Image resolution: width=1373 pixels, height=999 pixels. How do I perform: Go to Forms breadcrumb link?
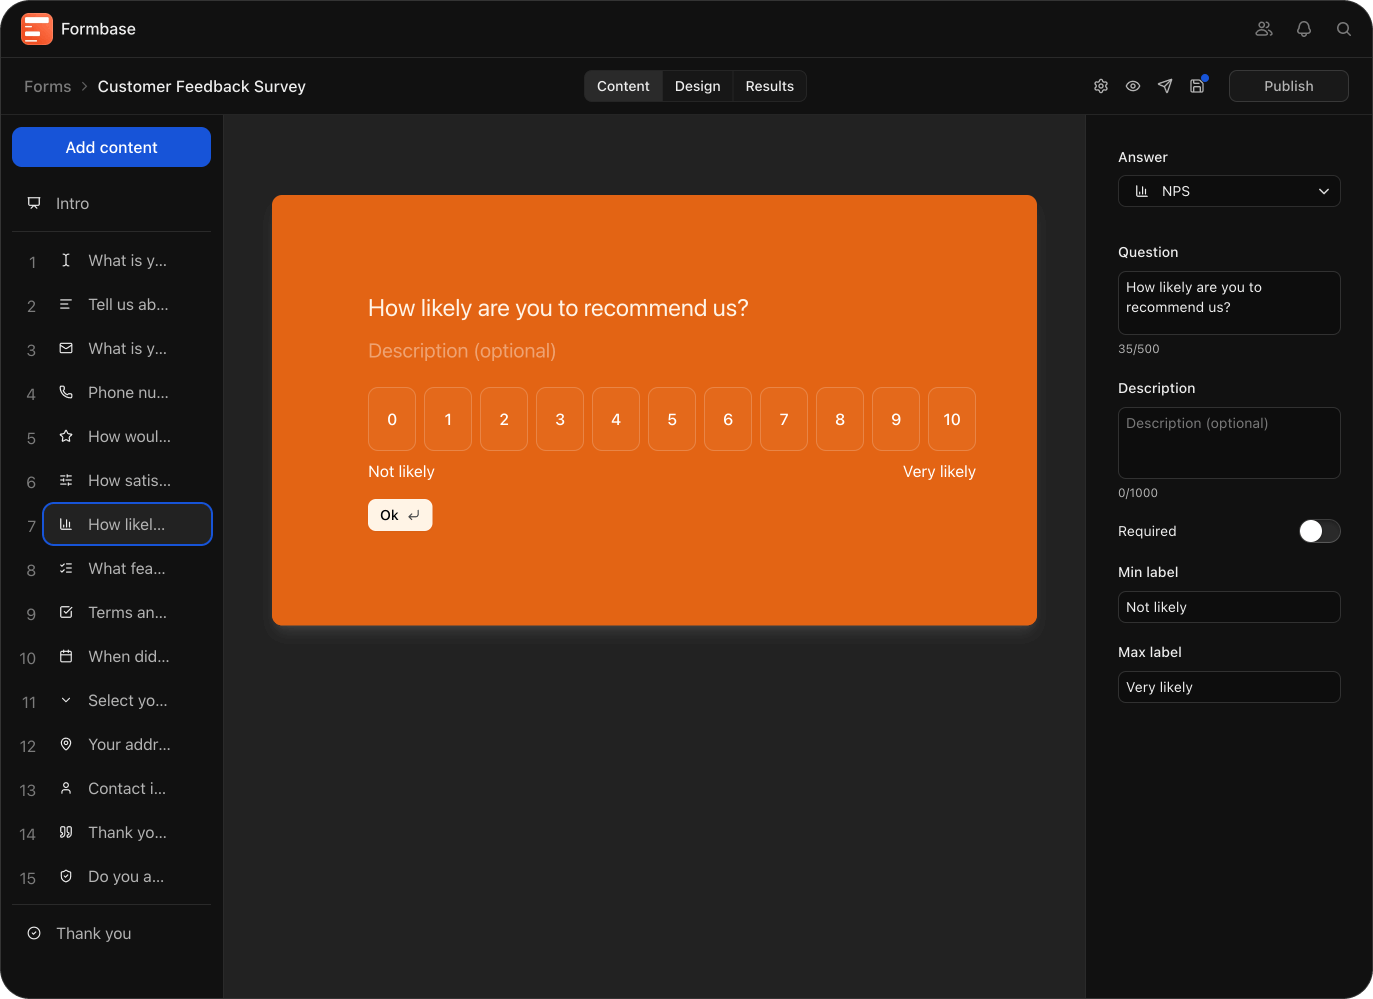(47, 86)
